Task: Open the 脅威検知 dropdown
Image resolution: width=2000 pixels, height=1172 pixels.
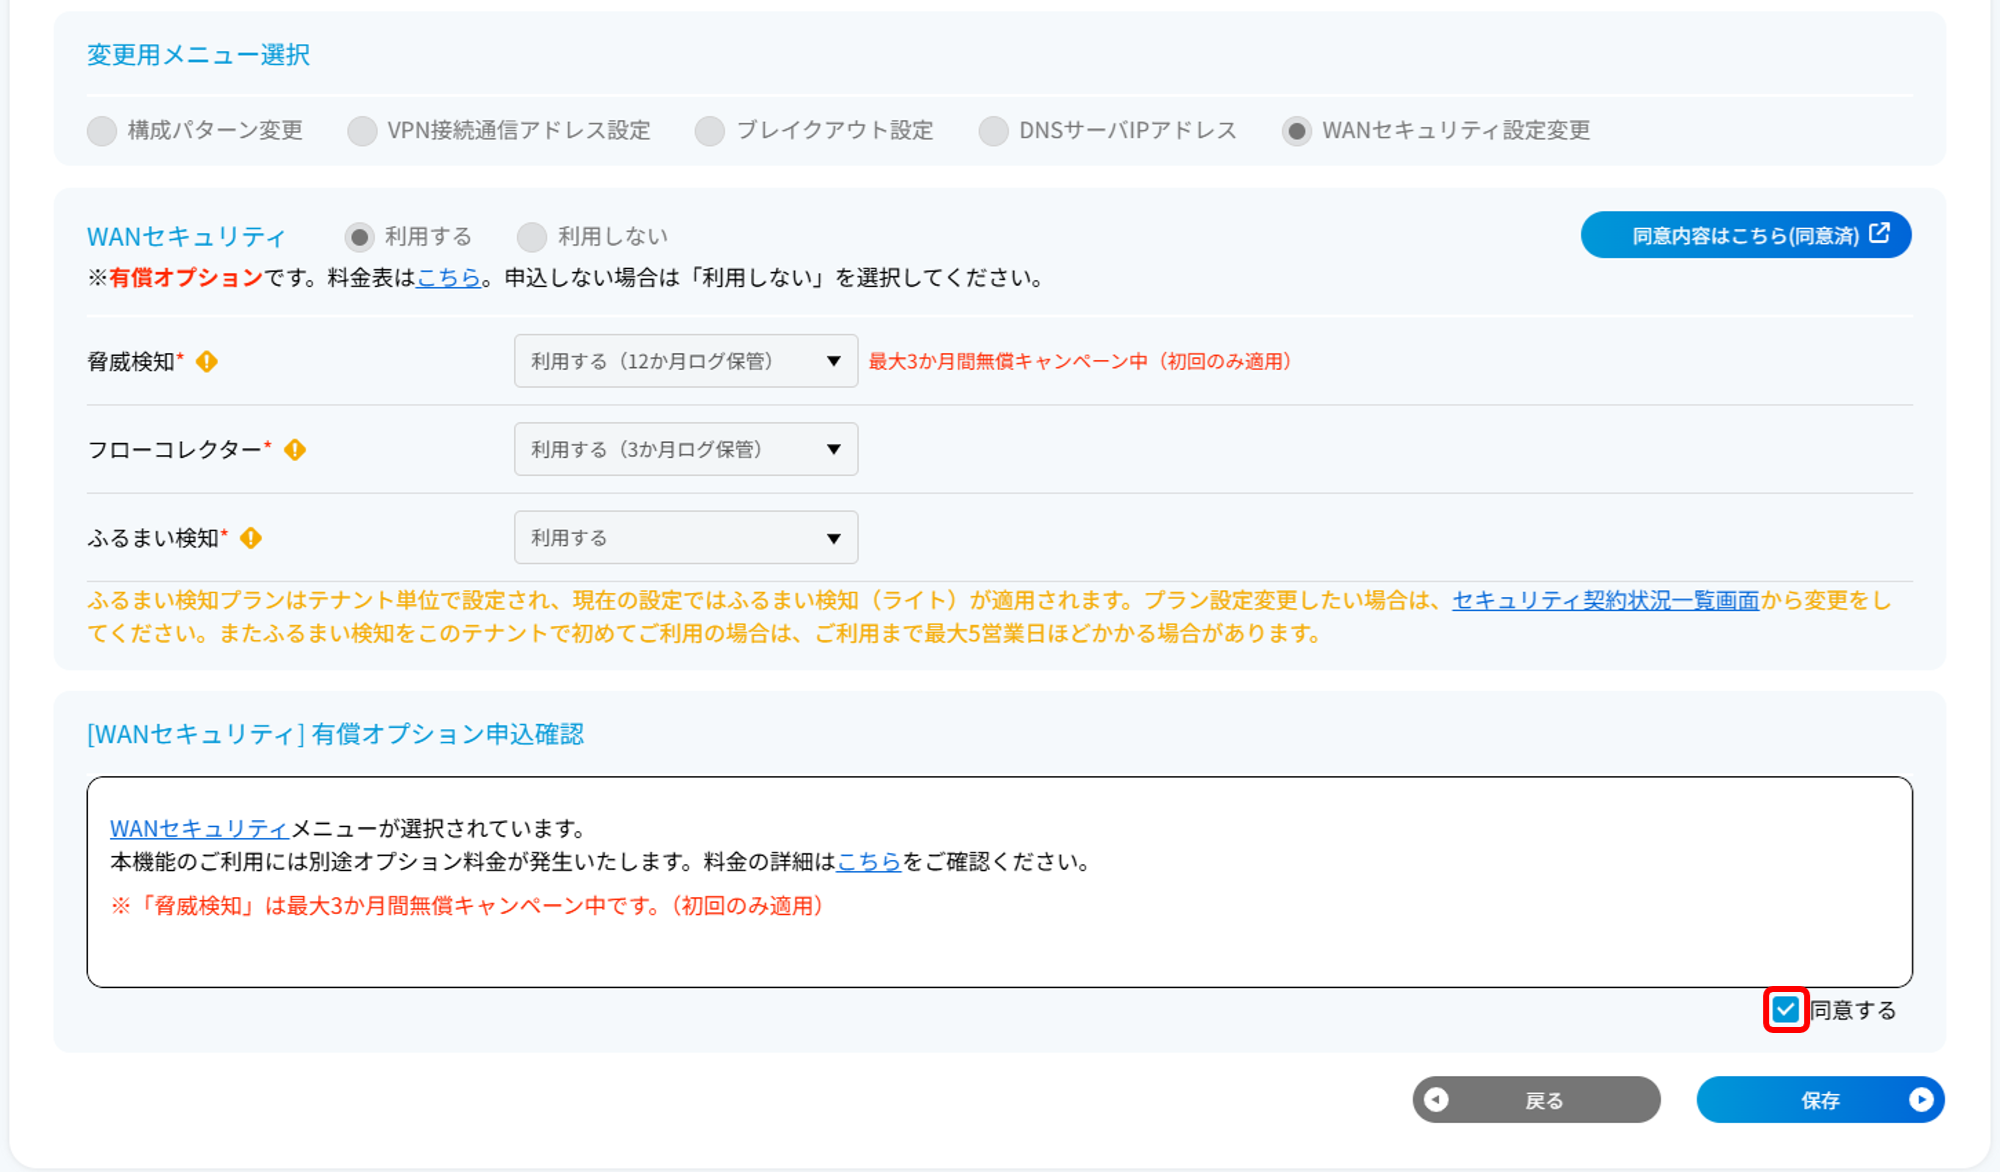Action: pyautogui.click(x=686, y=361)
